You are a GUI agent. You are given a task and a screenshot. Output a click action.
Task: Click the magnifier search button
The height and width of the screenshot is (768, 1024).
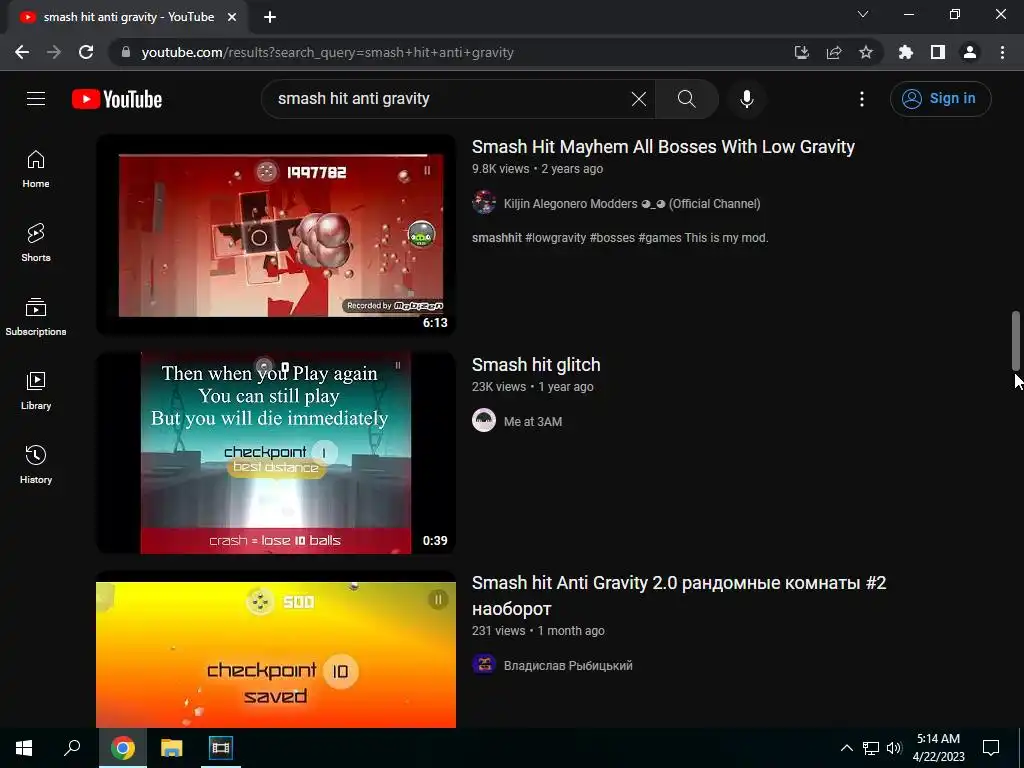(686, 99)
